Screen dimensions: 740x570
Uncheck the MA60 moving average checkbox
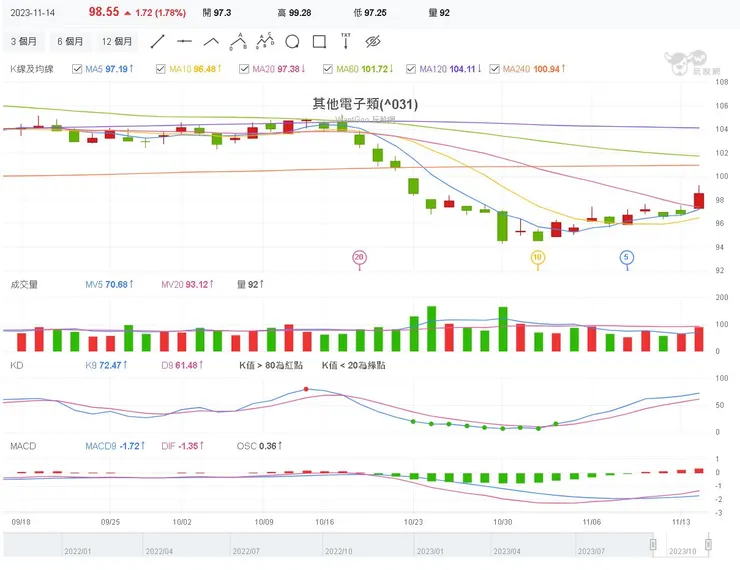328,69
